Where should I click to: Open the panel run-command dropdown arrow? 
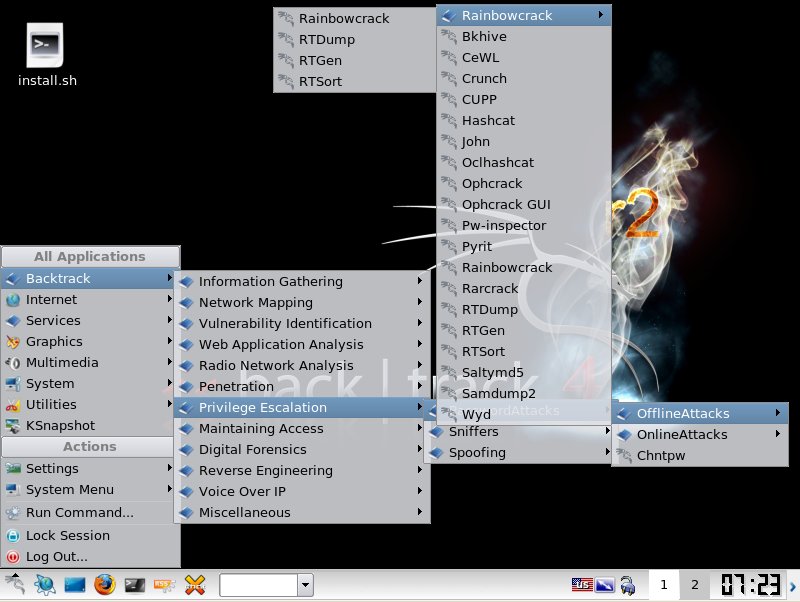(305, 585)
